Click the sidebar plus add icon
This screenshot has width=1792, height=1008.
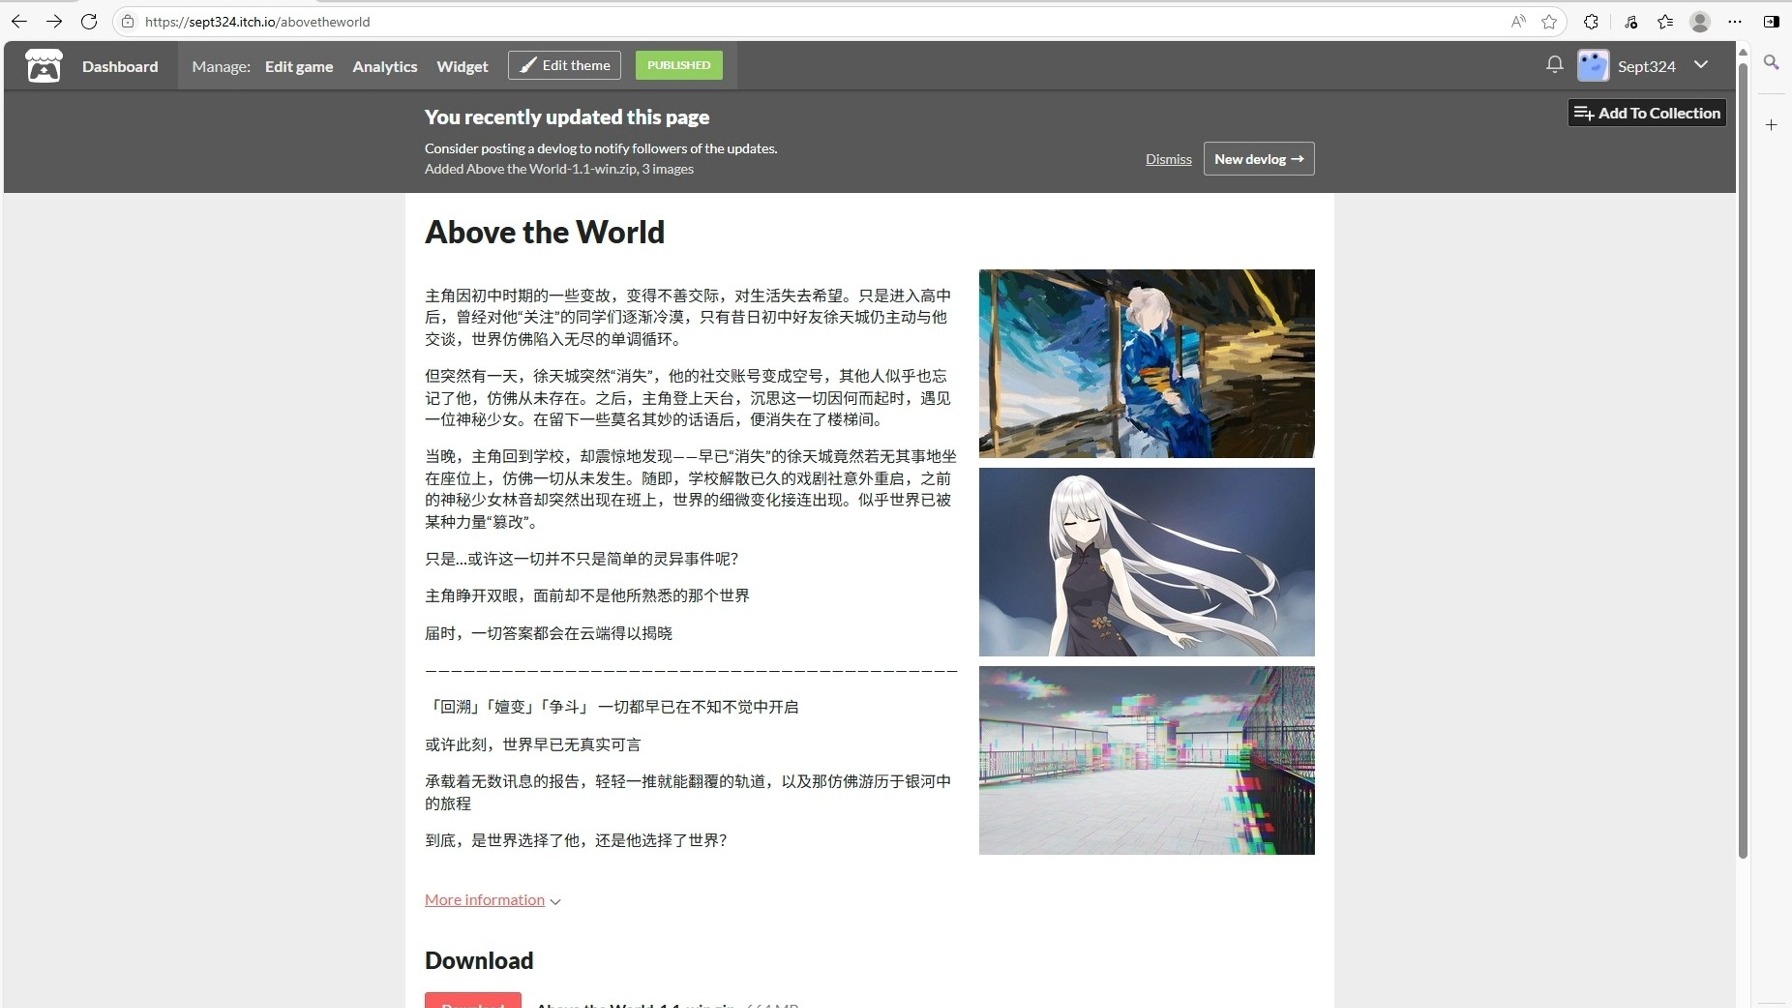pos(1771,125)
